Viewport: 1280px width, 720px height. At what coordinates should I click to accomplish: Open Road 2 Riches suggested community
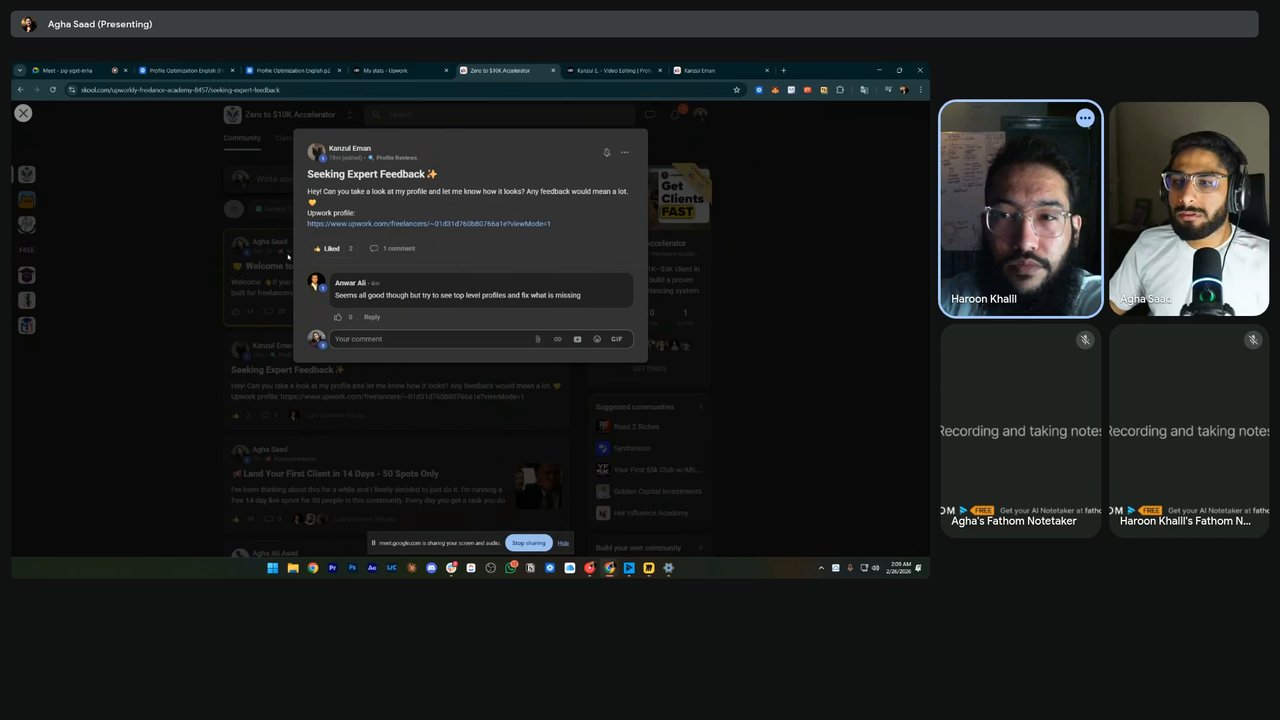(636, 427)
